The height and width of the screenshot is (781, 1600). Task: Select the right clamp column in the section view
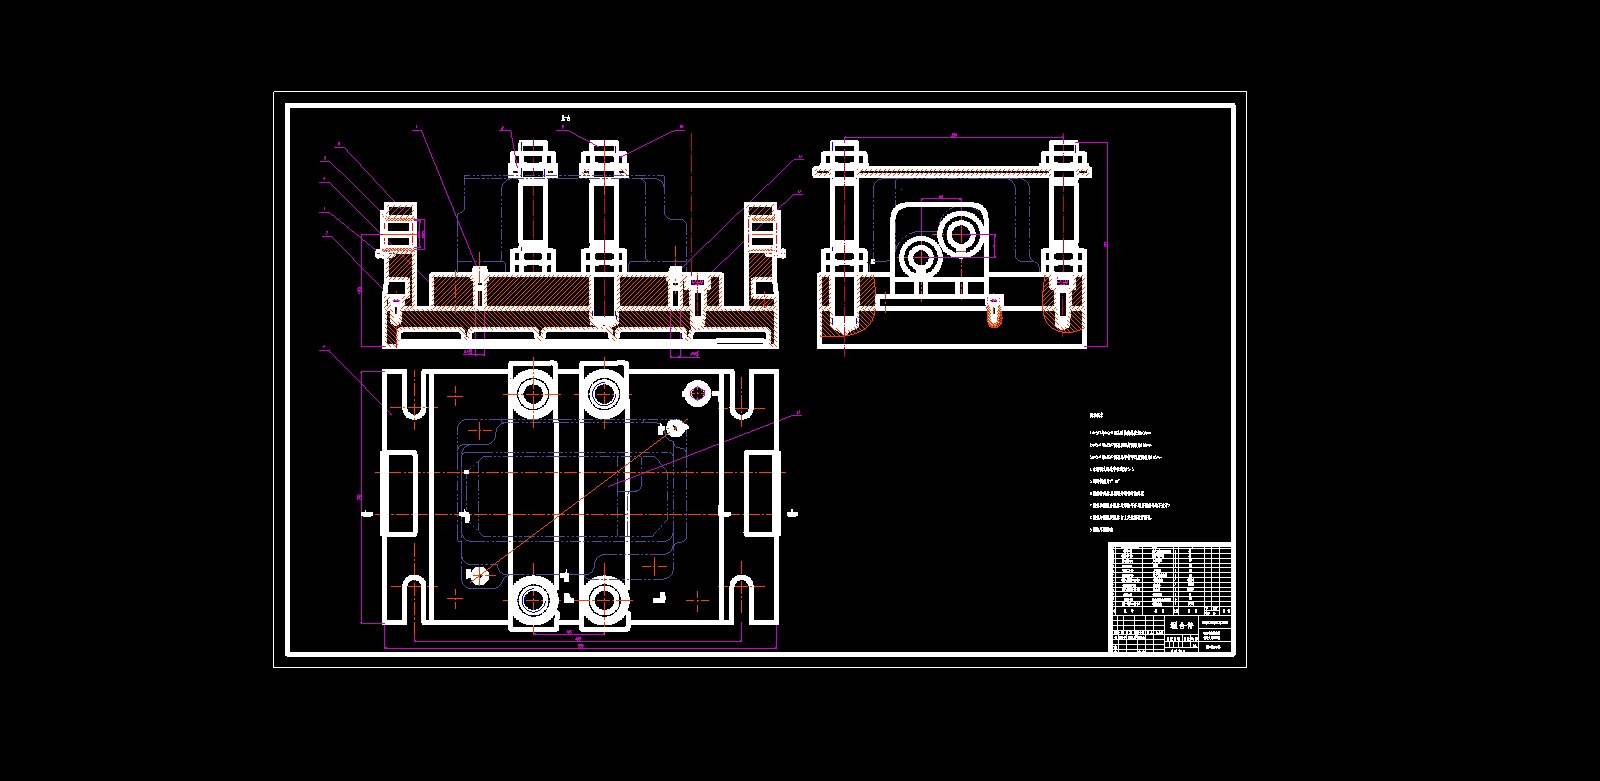[x=603, y=215]
